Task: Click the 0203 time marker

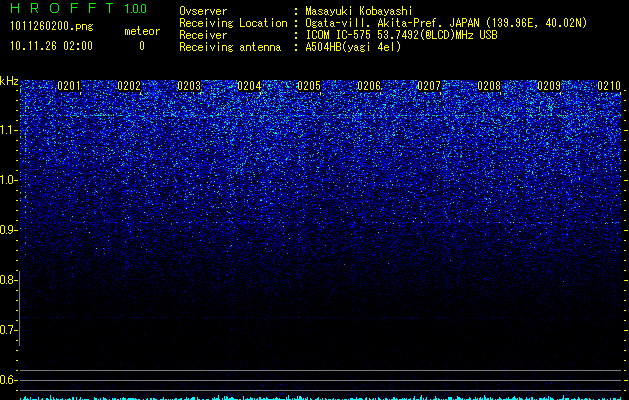Action: [189, 86]
